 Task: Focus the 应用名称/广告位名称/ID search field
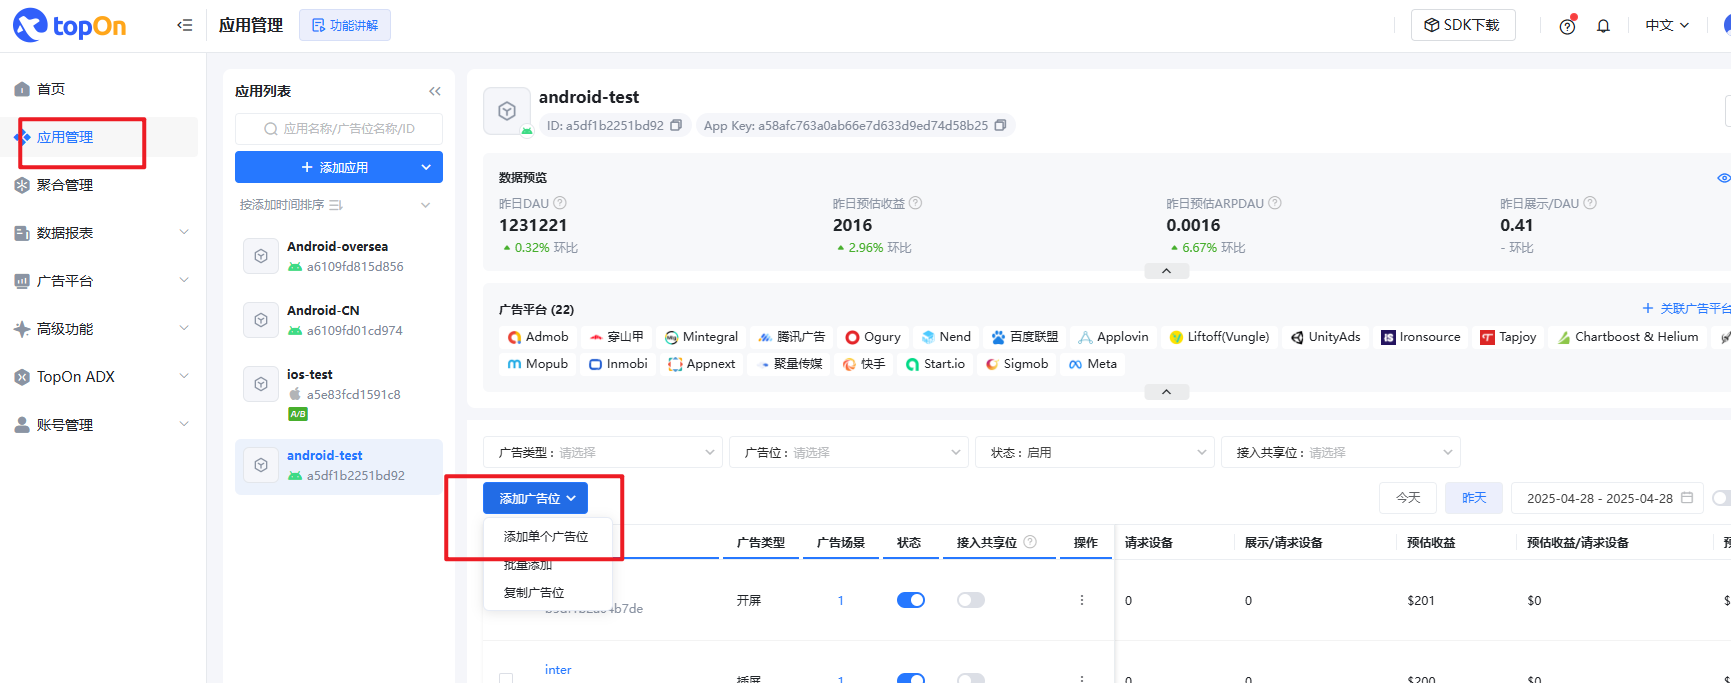(x=339, y=129)
